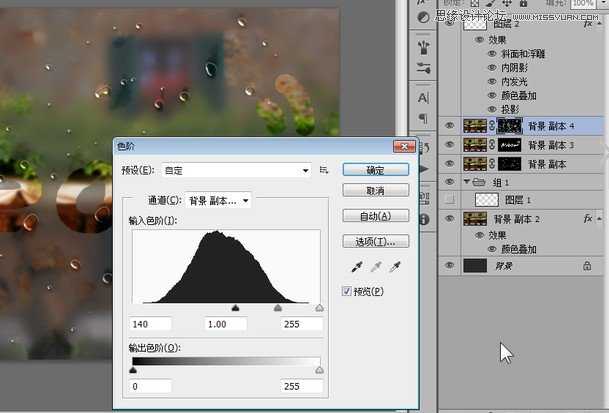The height and width of the screenshot is (413, 609).
Task: Click the layer mask thumbnail of 背景 副本 4
Action: [x=509, y=126]
